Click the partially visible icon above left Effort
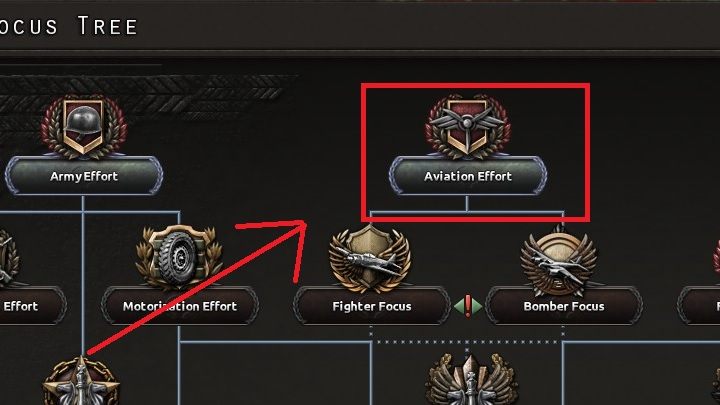 pyautogui.click(x=8, y=258)
